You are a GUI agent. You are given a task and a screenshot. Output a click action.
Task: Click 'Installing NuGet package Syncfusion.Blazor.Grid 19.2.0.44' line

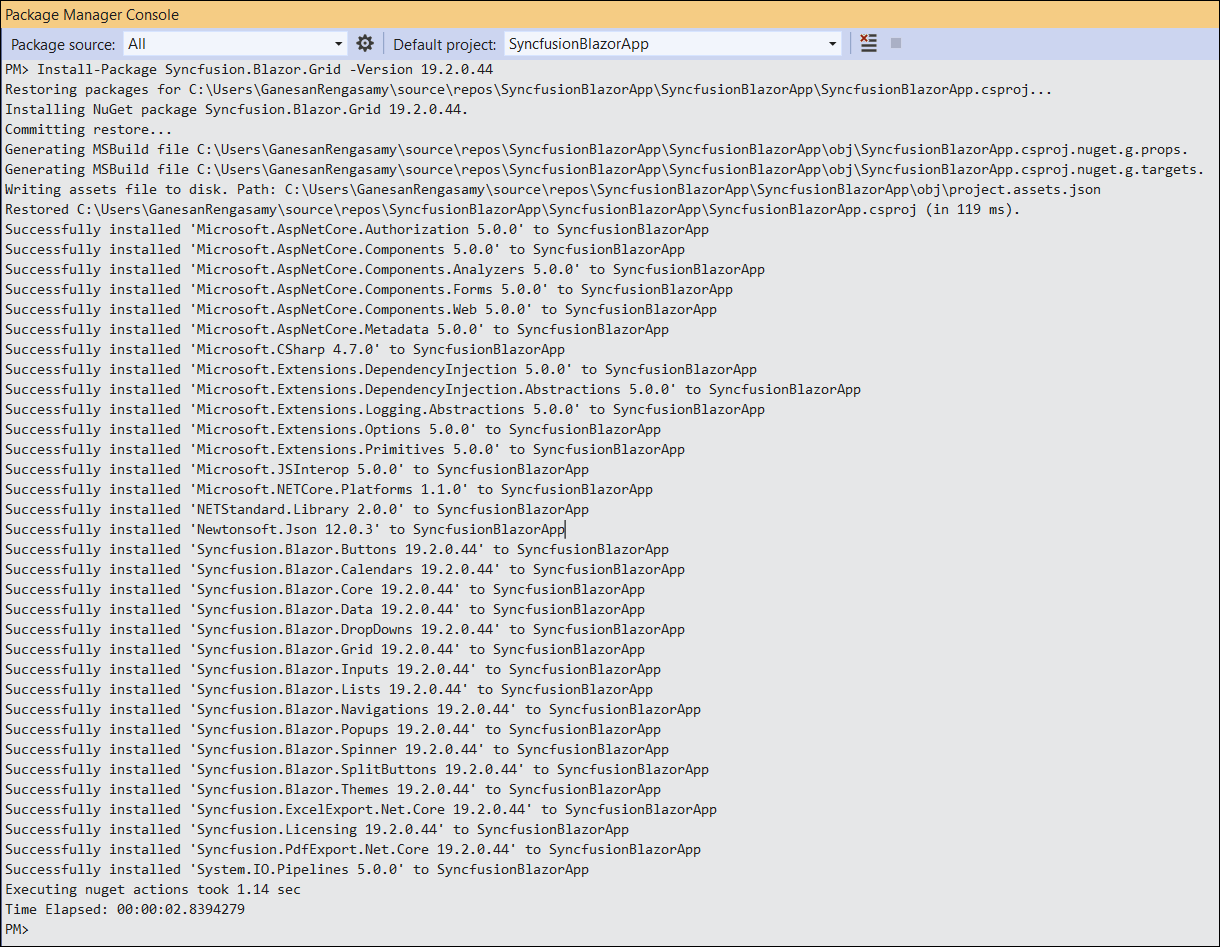click(x=237, y=109)
